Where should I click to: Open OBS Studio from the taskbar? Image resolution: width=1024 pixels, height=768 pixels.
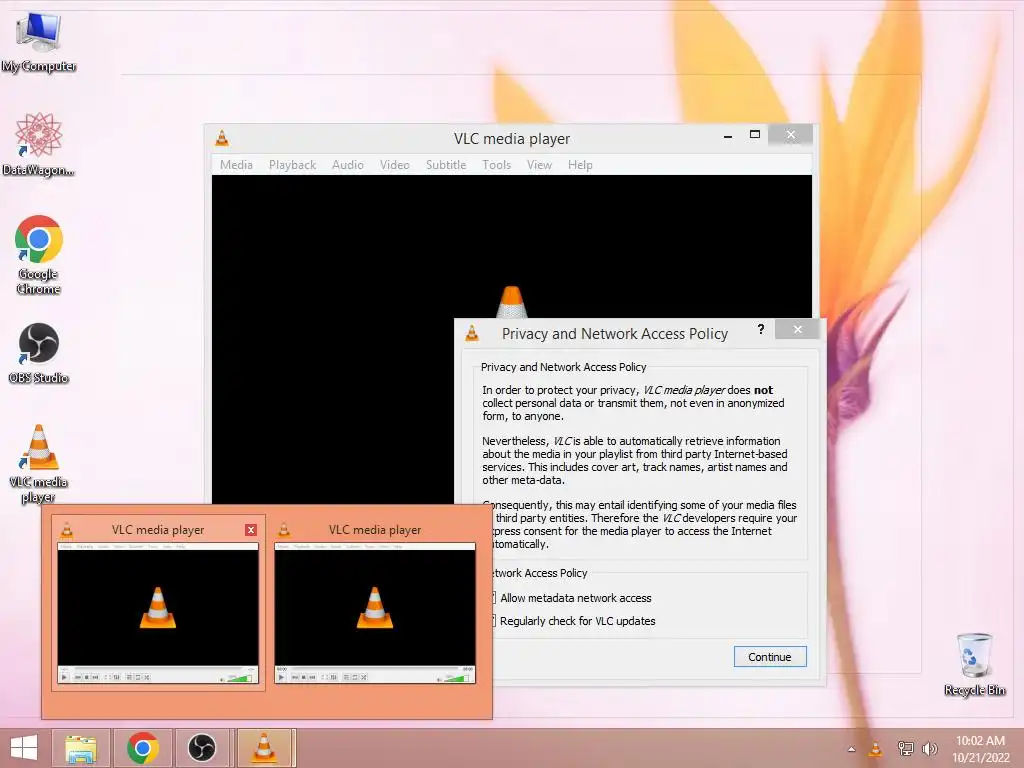pos(202,748)
